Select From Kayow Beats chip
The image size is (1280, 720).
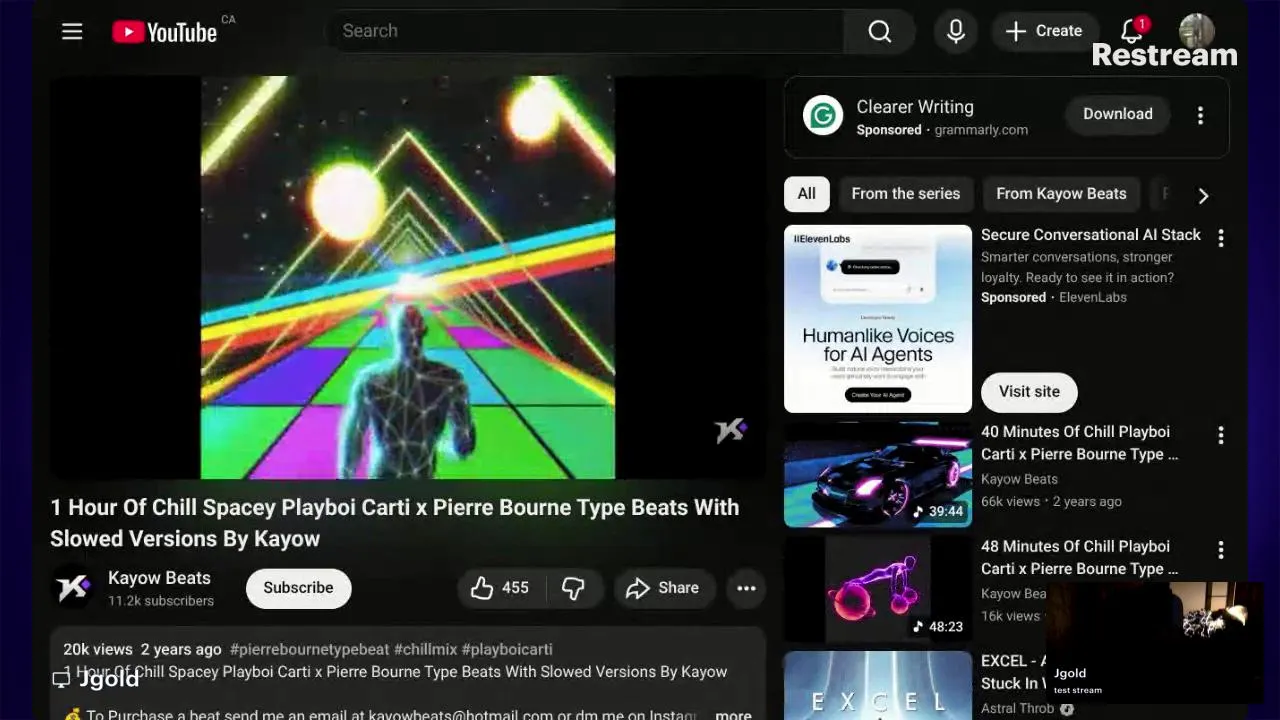(1061, 194)
